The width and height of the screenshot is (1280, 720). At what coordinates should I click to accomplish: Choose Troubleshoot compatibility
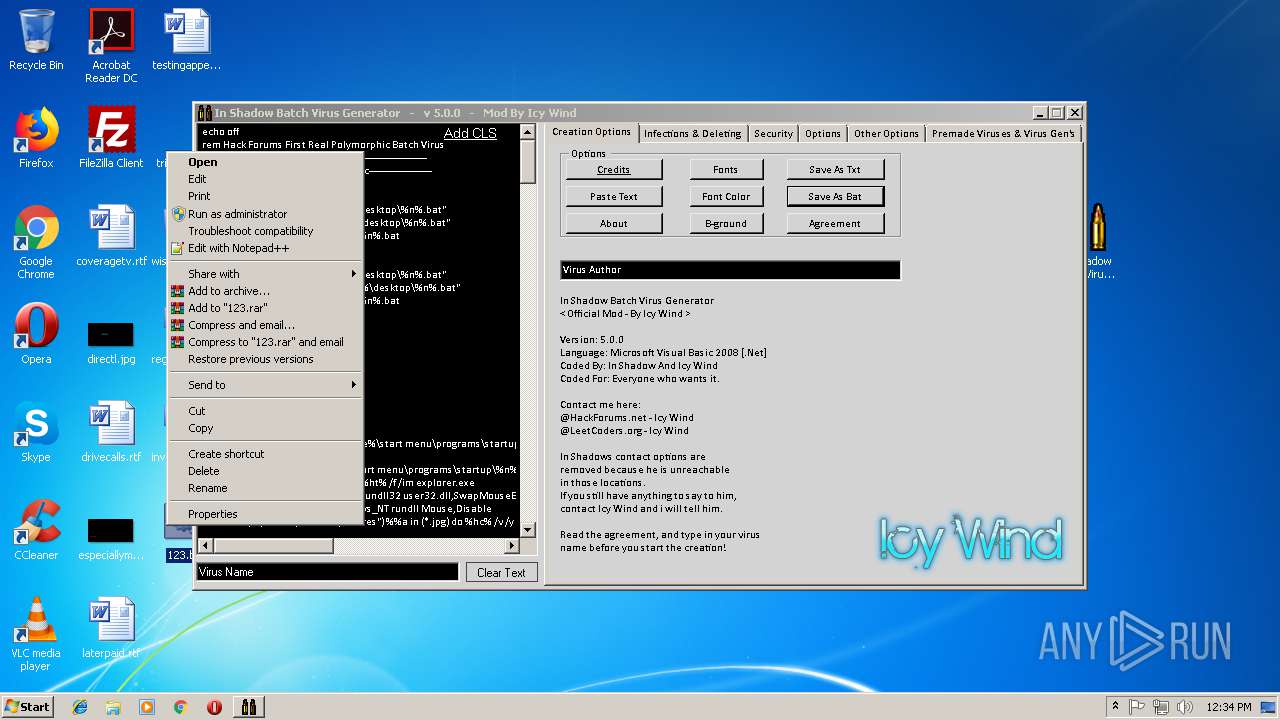coord(264,231)
